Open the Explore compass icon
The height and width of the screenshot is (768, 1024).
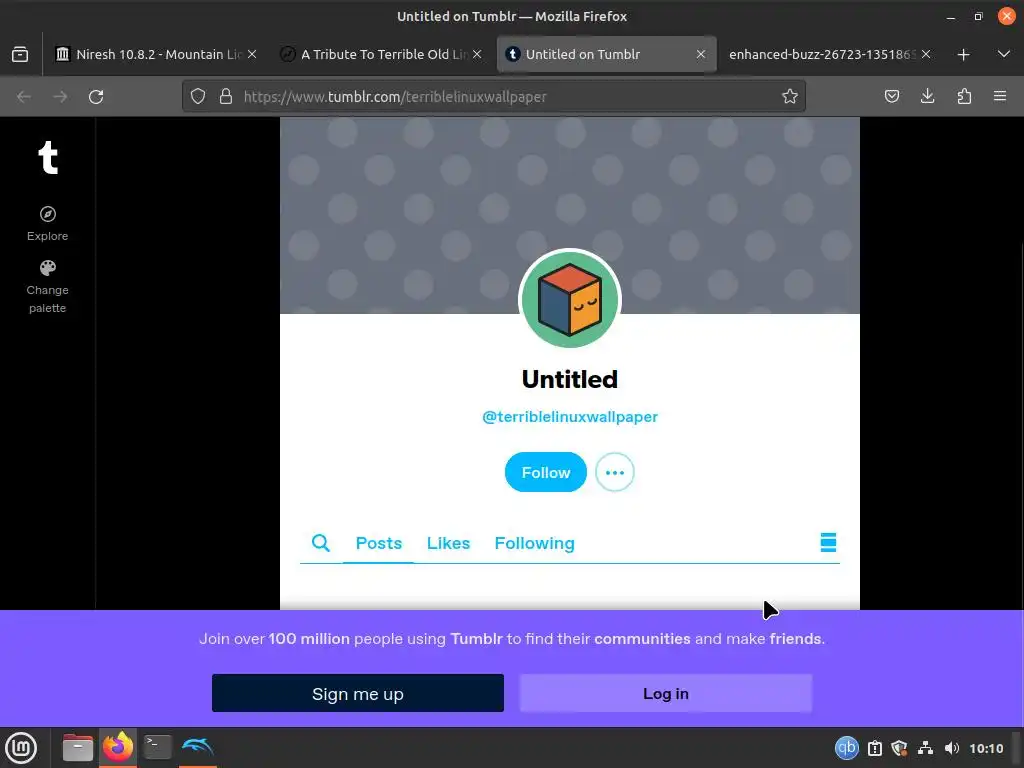[48, 214]
